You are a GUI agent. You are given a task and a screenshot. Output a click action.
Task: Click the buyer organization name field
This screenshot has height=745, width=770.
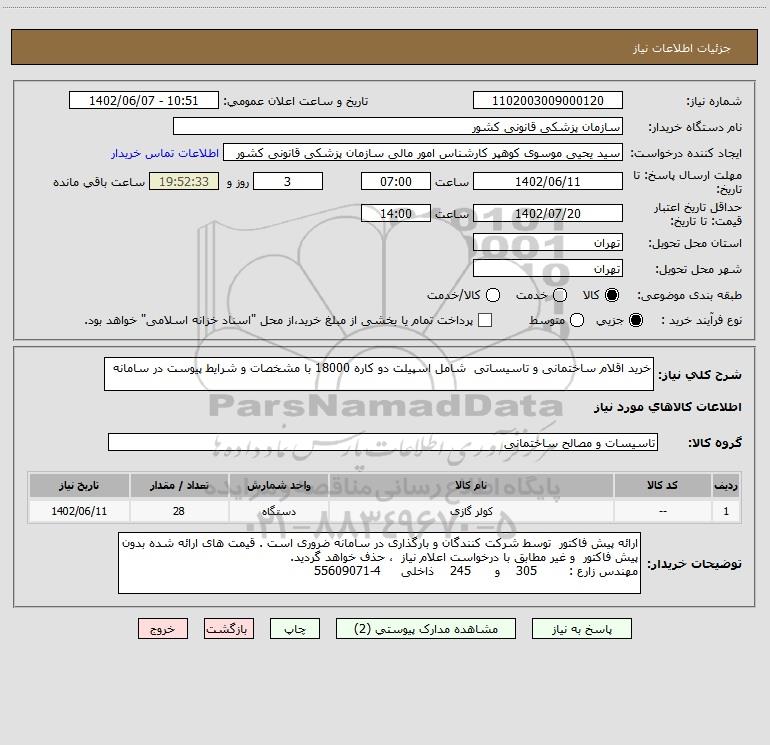(x=398, y=127)
